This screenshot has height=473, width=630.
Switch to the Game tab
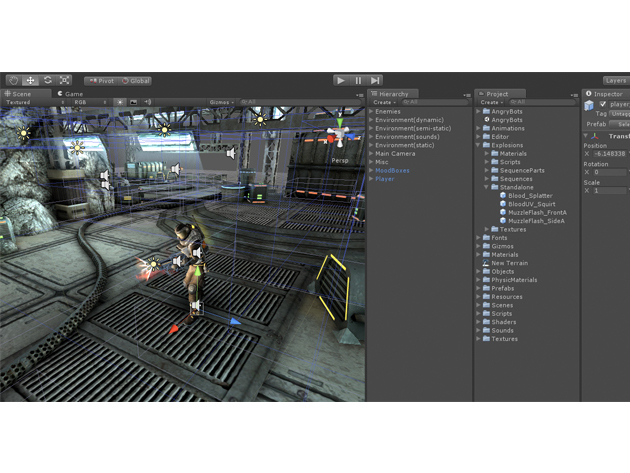coord(70,94)
